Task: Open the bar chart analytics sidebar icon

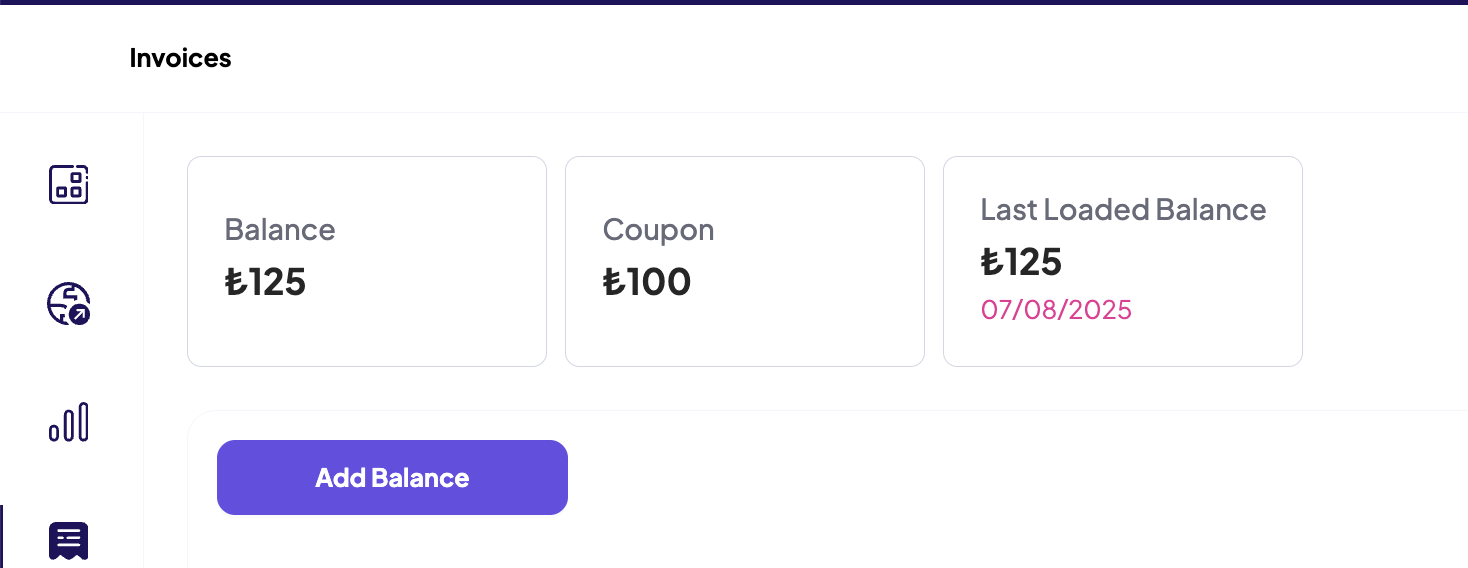Action: point(69,422)
